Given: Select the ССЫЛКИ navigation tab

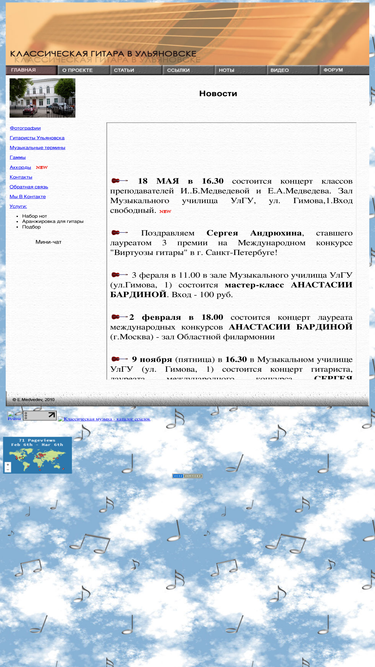Looking at the screenshot, I should (188, 70).
